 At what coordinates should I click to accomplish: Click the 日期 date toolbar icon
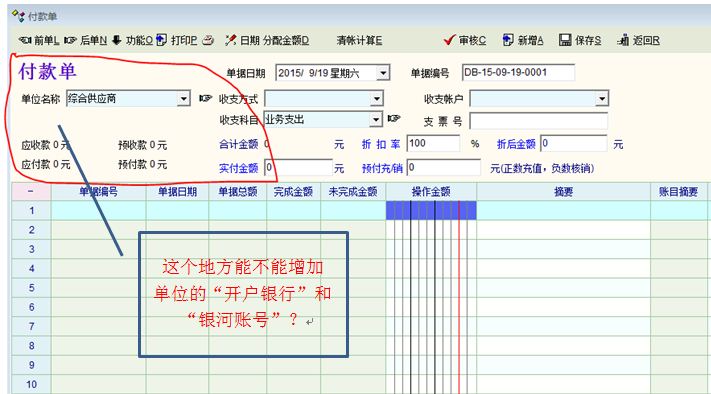coord(230,40)
